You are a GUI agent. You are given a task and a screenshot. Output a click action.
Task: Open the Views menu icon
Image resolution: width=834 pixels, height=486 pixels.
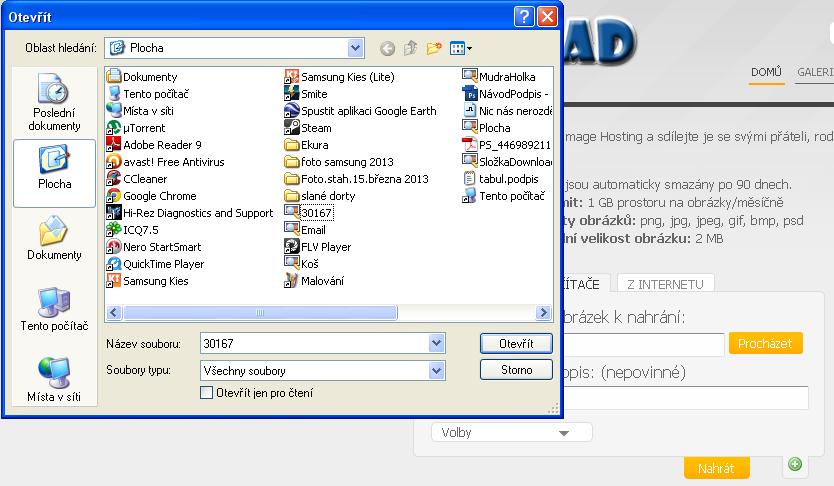461,48
